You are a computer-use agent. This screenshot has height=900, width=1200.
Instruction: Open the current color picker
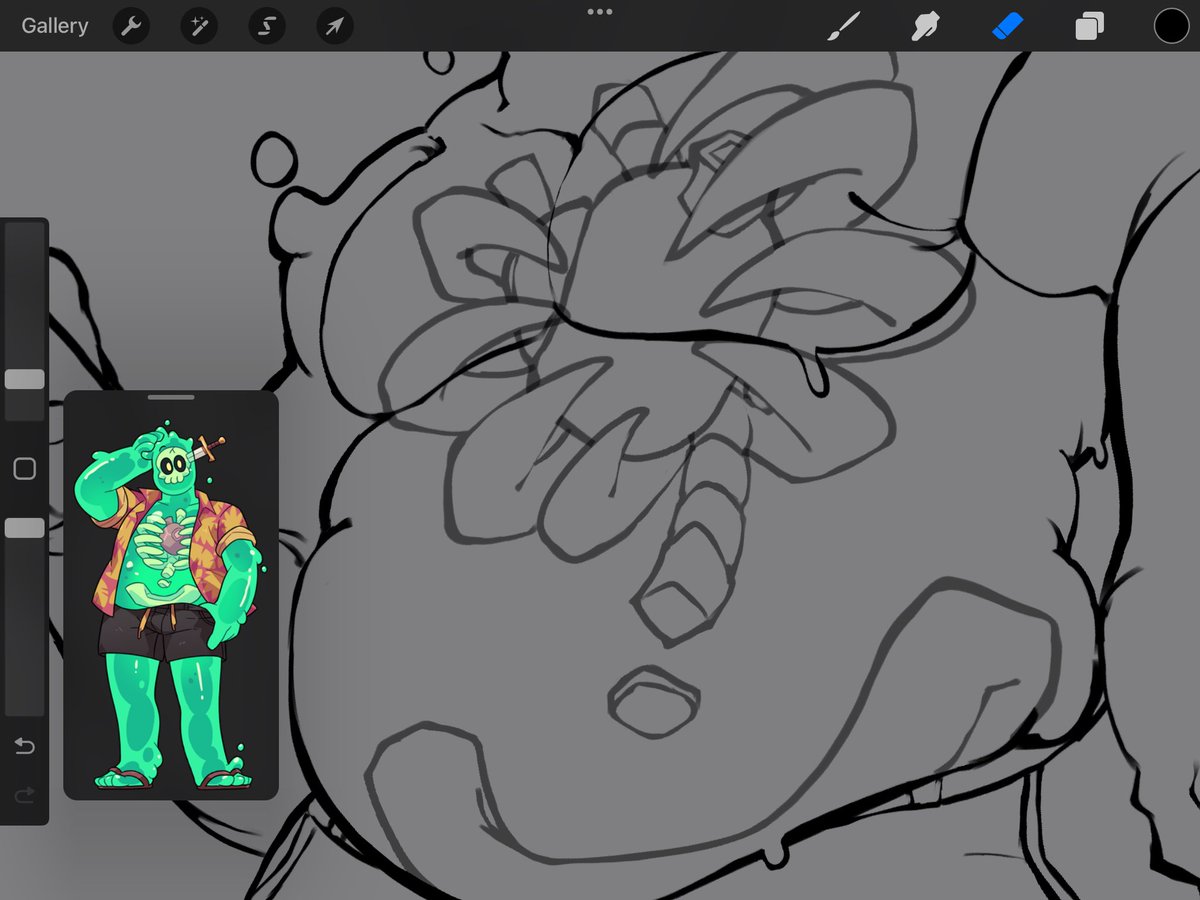[x=1170, y=26]
